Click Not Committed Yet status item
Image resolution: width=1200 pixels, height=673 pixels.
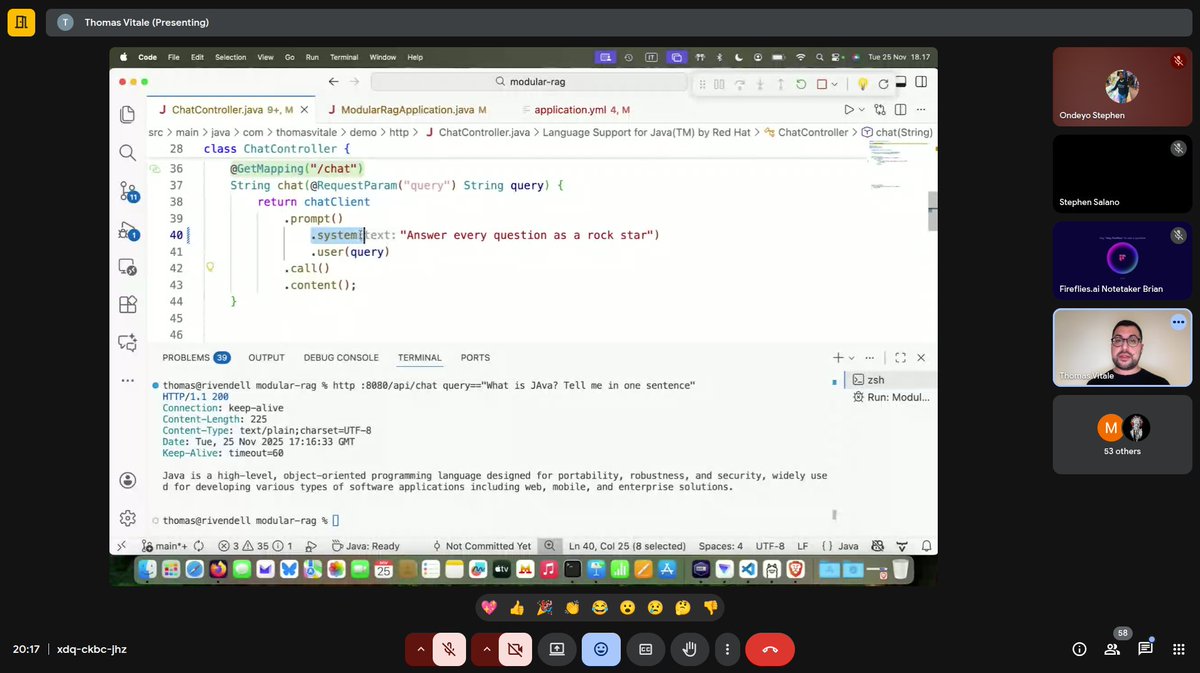point(481,546)
